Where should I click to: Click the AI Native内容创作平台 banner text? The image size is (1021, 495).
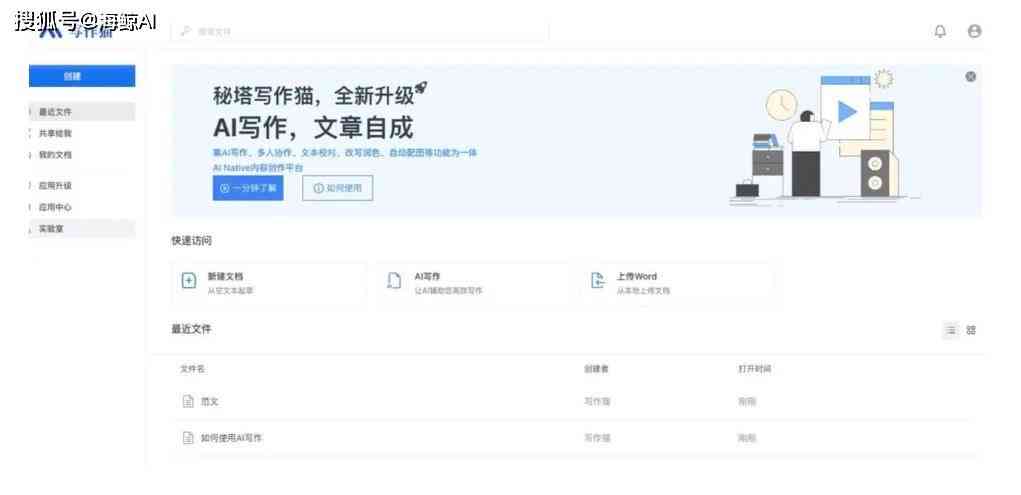pyautogui.click(x=258, y=168)
